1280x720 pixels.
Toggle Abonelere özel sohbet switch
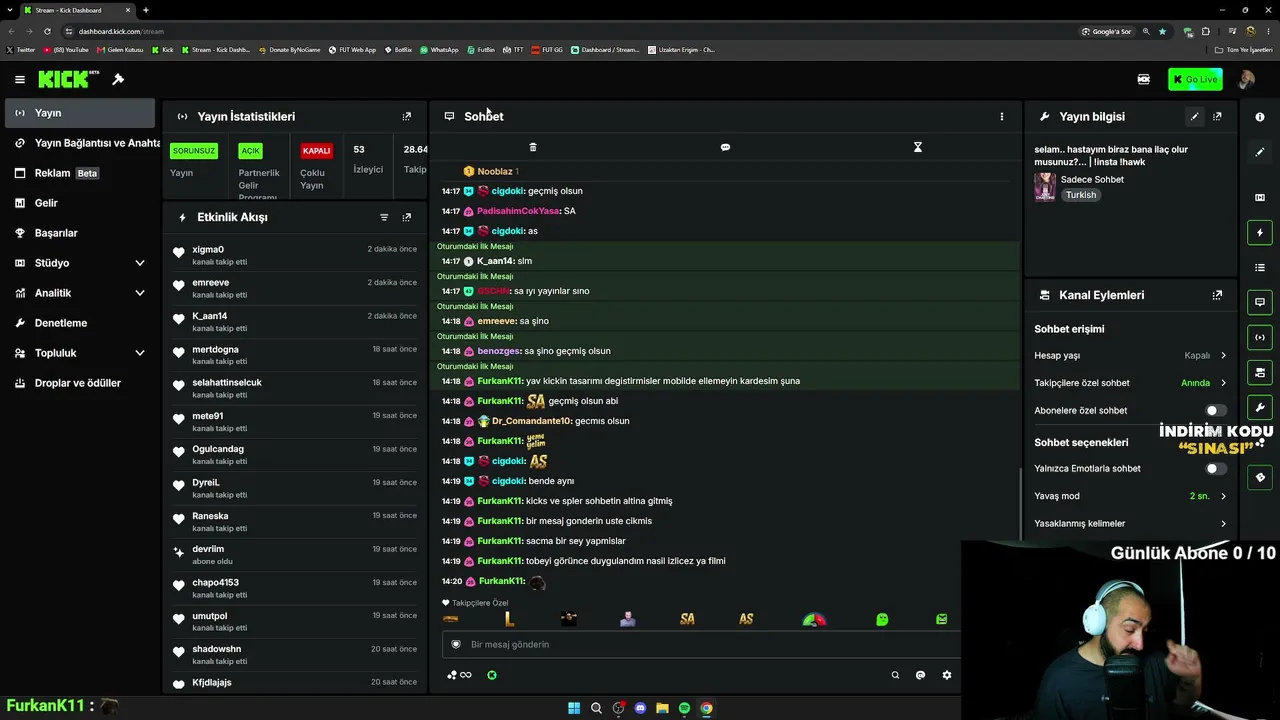[x=1215, y=410]
